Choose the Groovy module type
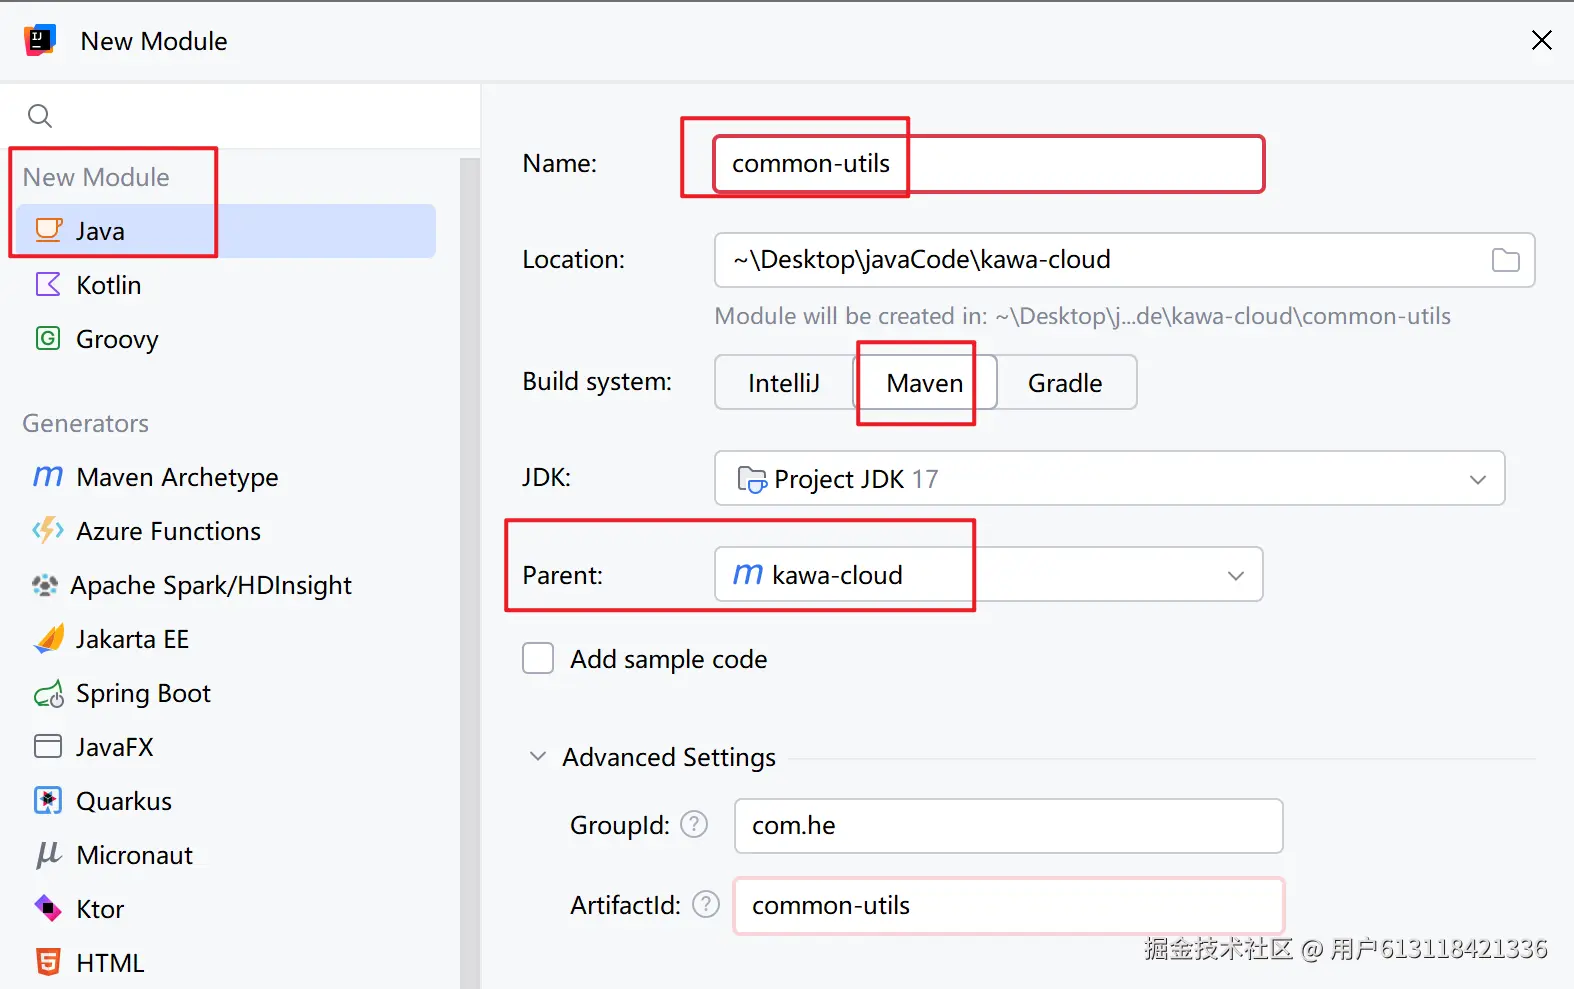The width and height of the screenshot is (1574, 989). pyautogui.click(x=117, y=339)
